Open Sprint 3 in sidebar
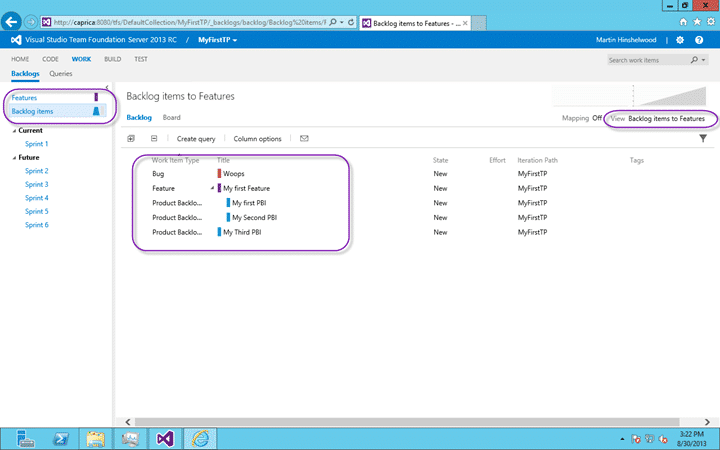 [x=37, y=184]
